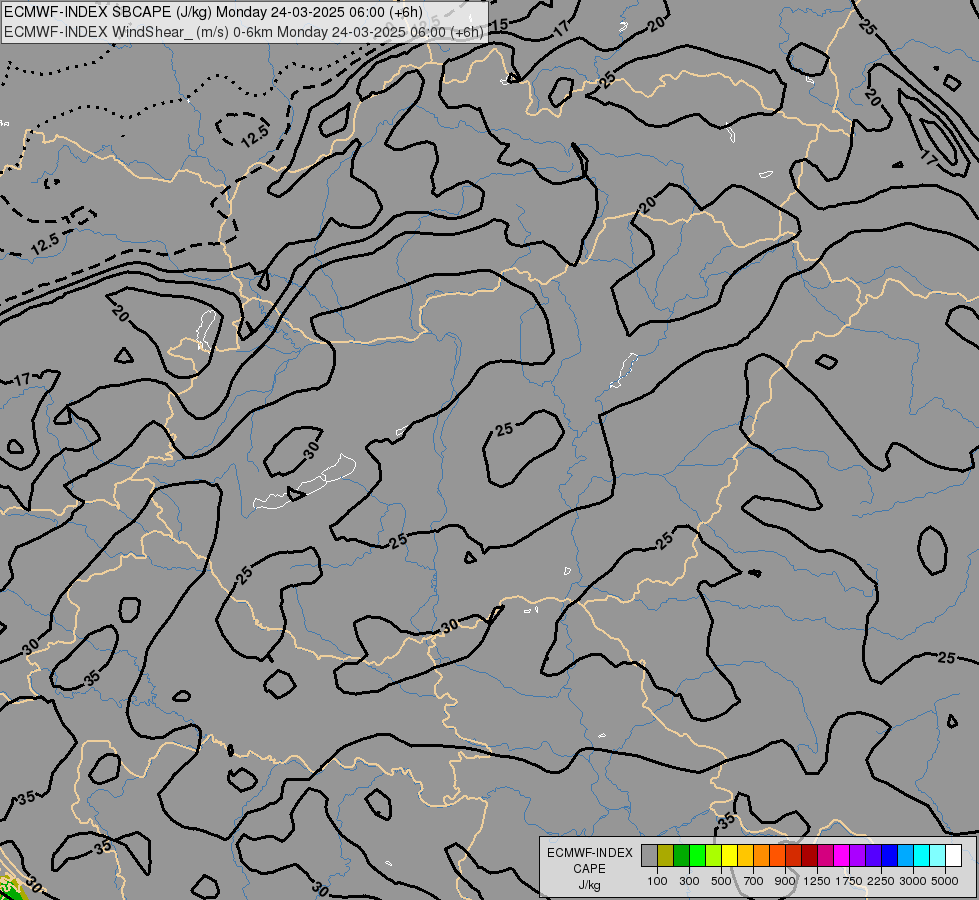The image size is (979, 900).
Task: Click the legend value 100
Action: [657, 881]
